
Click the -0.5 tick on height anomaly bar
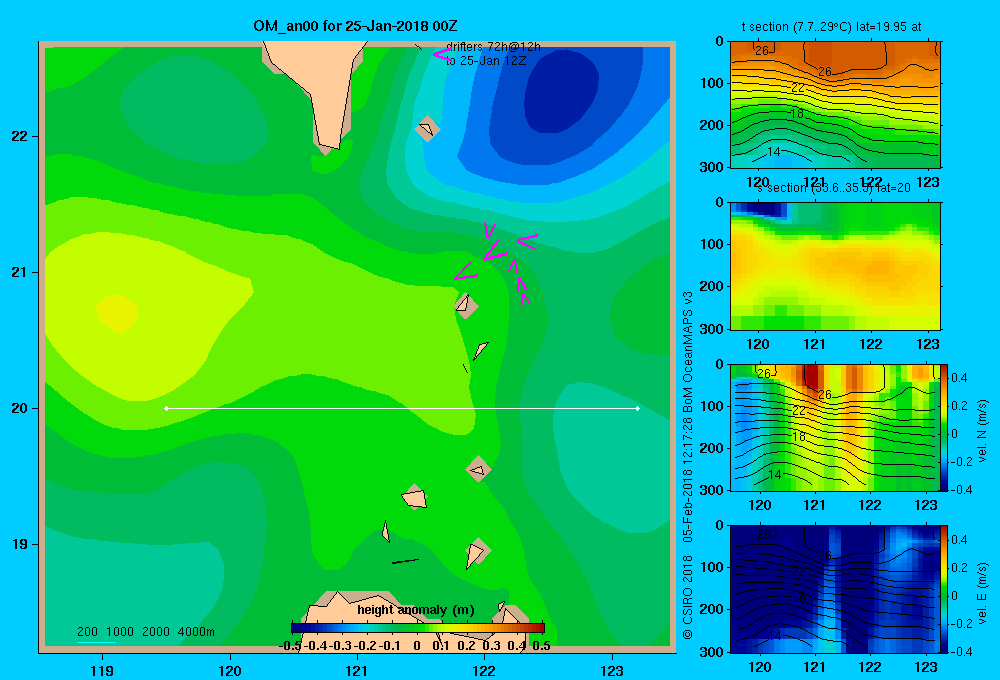290,646
